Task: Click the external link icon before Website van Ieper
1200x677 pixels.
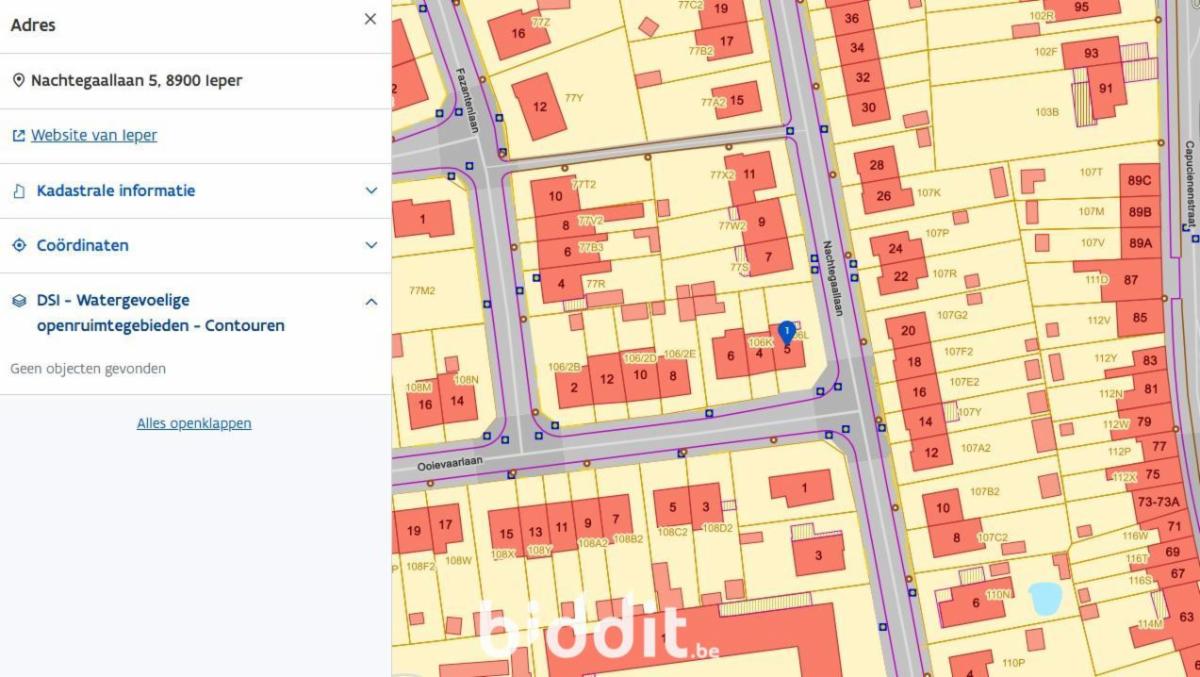Action: [18, 136]
